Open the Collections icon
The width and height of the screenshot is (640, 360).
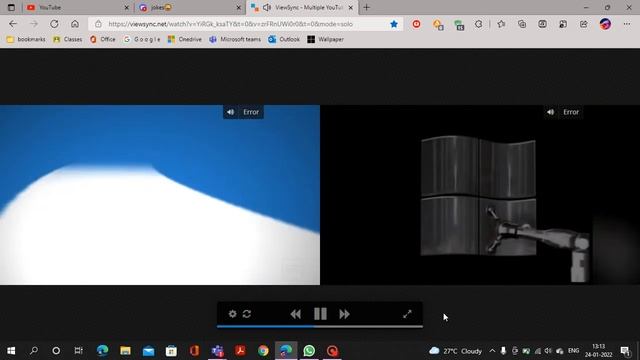click(x=522, y=24)
